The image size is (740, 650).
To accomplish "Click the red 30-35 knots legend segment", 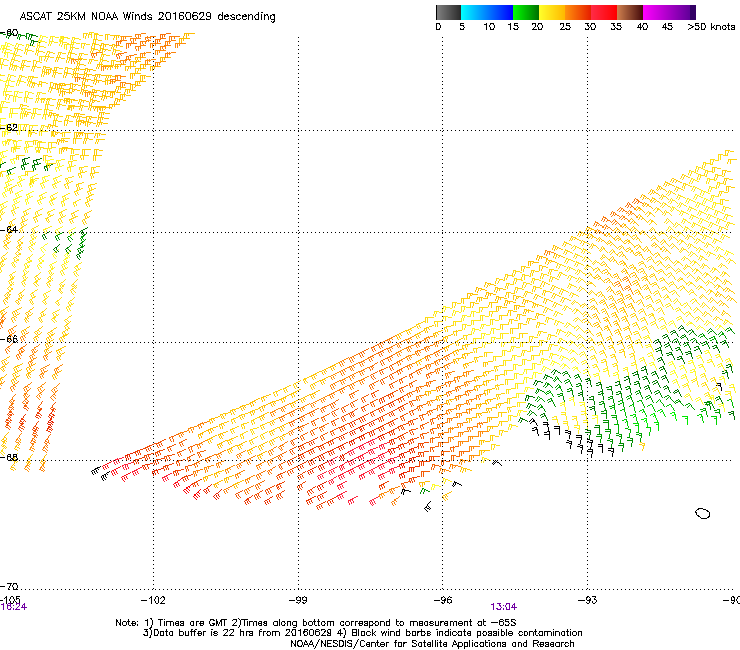I will [x=604, y=12].
